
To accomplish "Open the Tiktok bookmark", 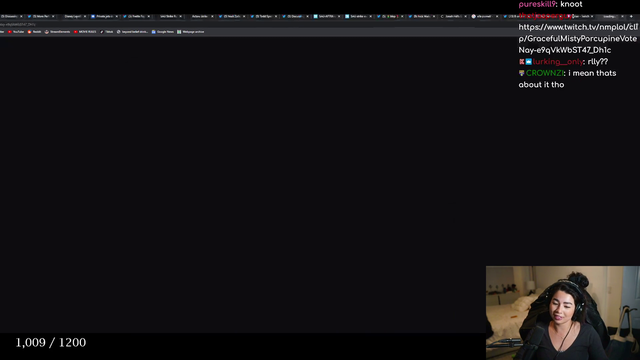I will [x=107, y=32].
